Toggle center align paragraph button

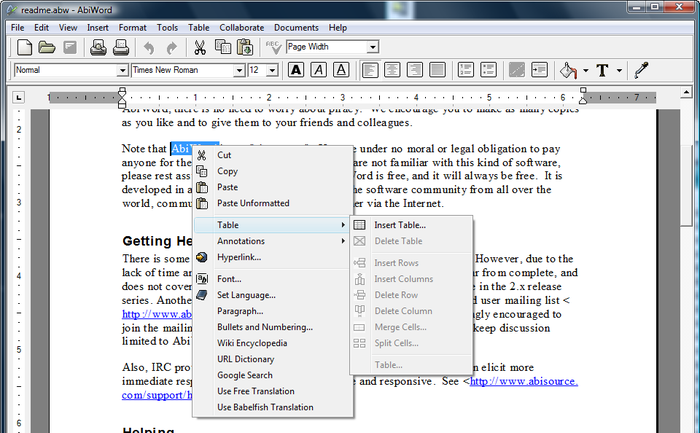pos(392,70)
